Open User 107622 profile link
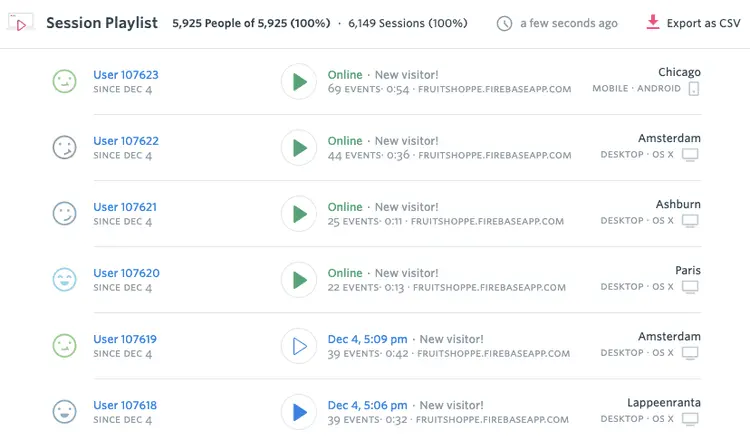 125,141
